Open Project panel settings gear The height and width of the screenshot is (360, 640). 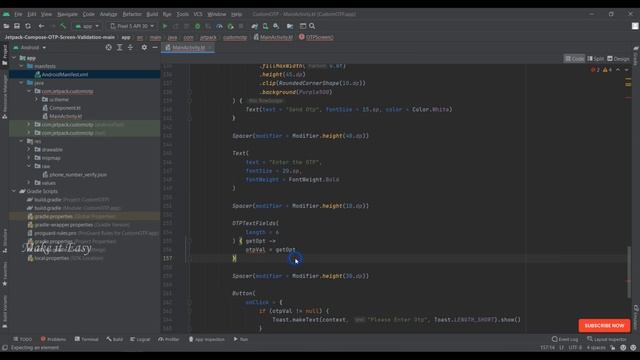144,47
